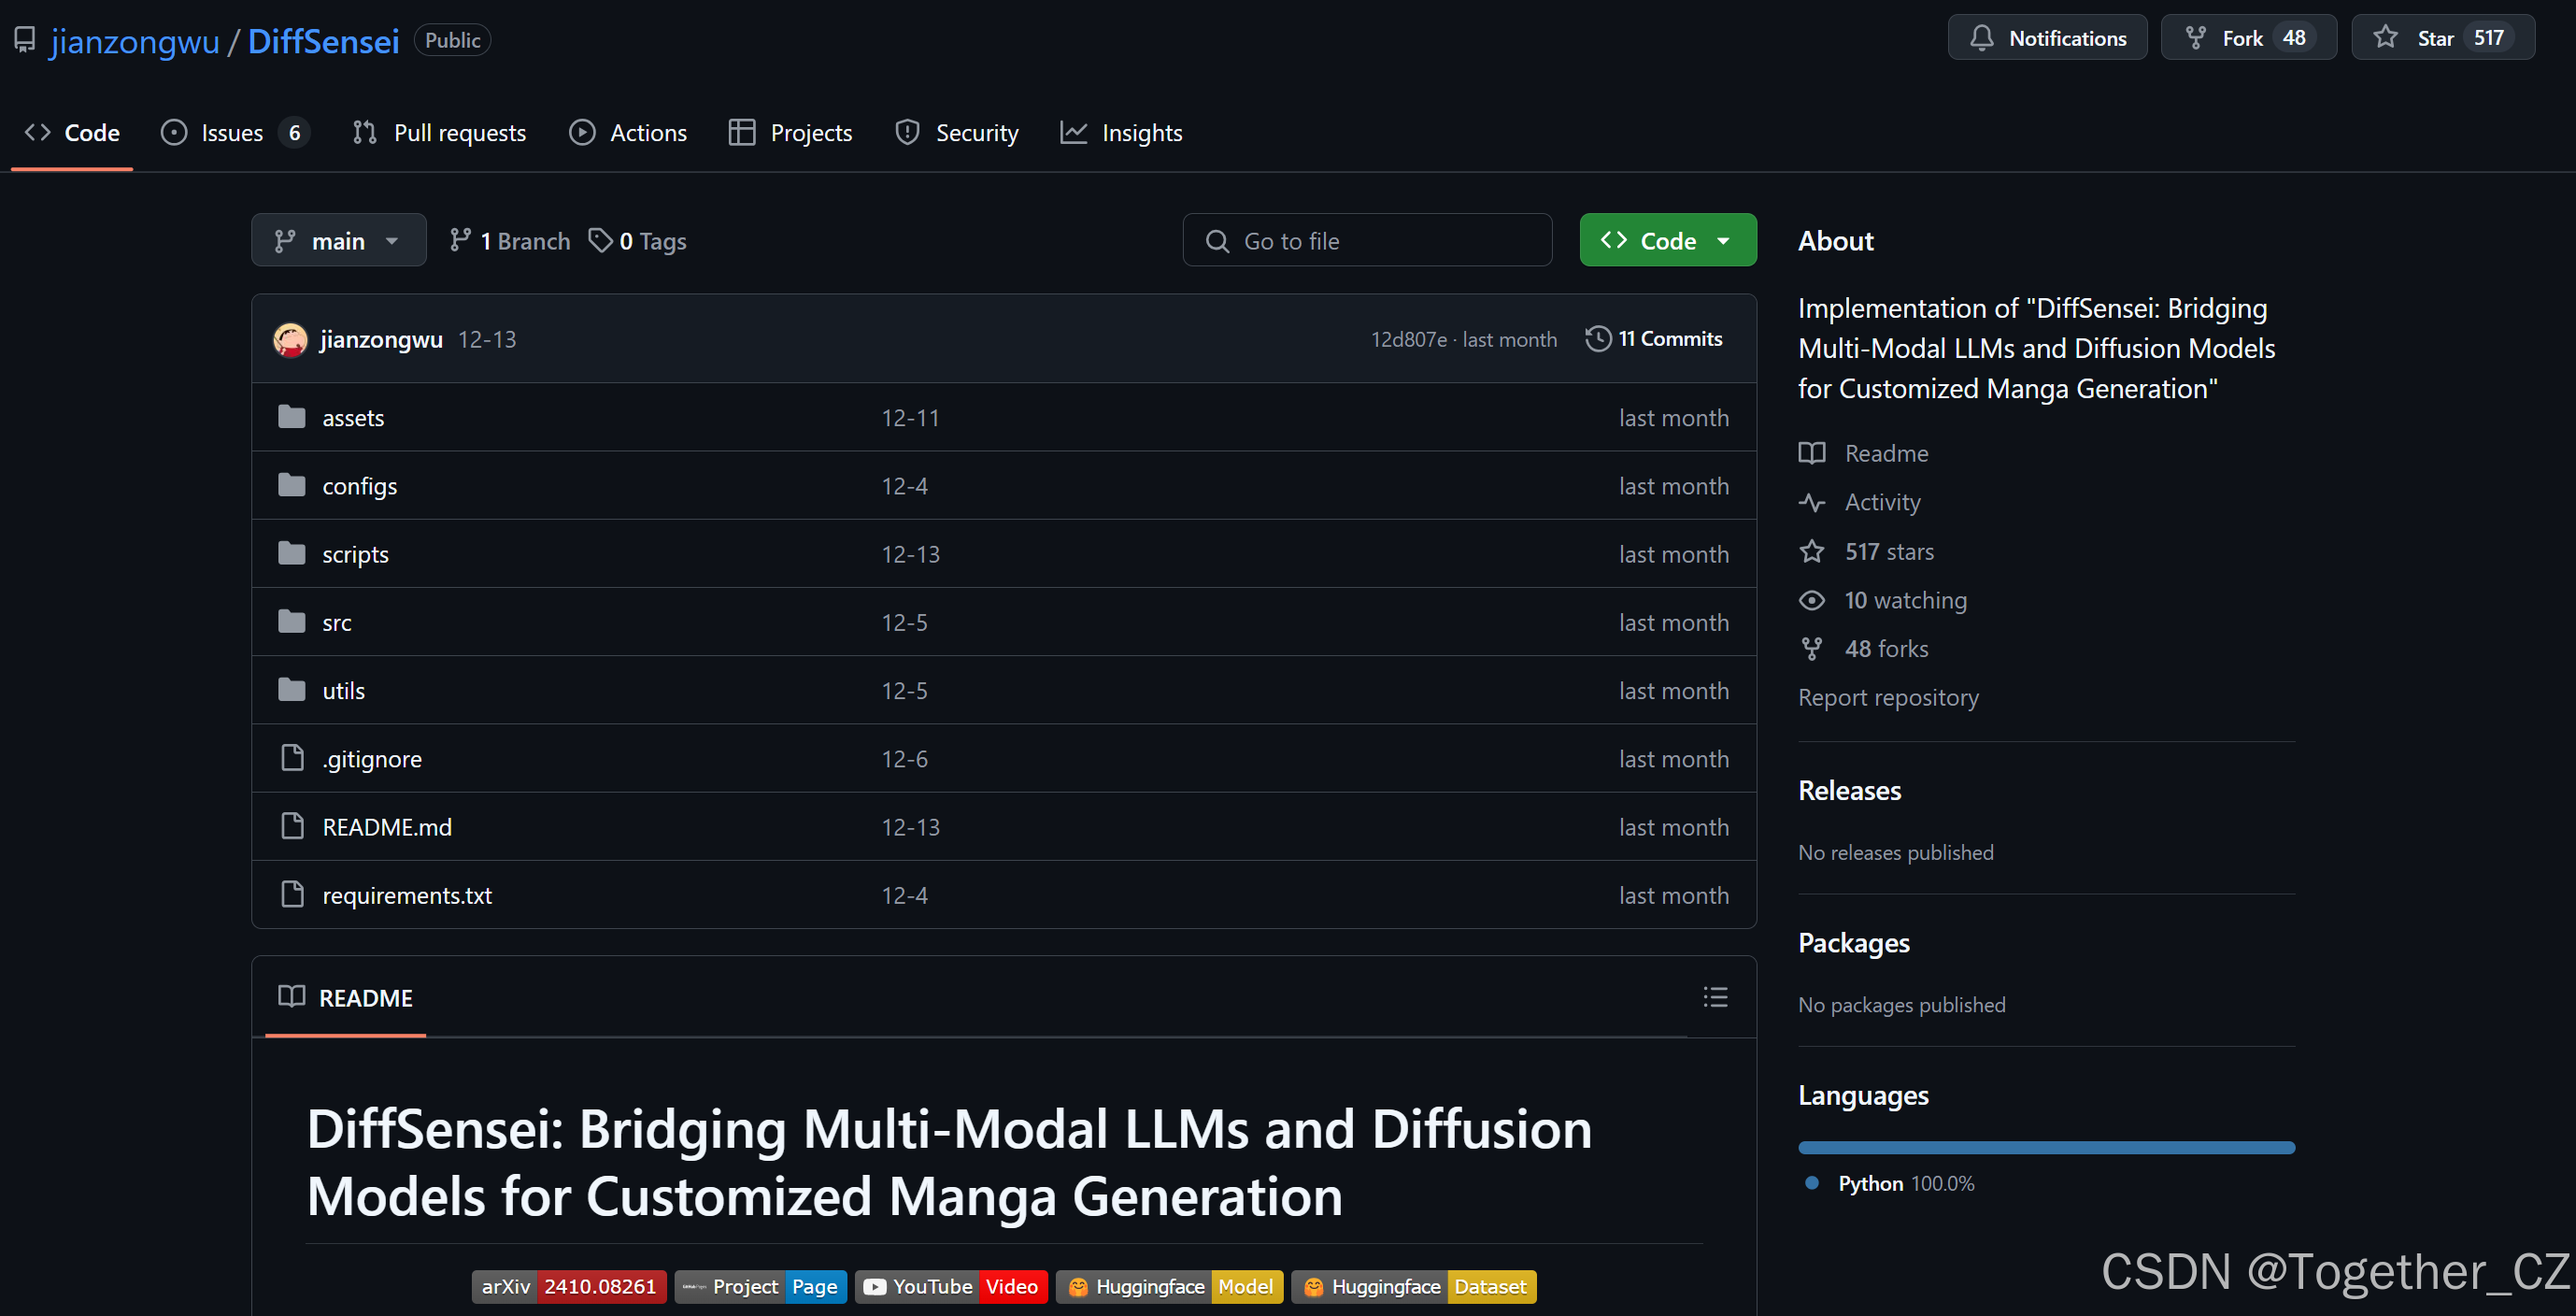Click the Security shield icon
Viewport: 2576px width, 1316px height.
click(x=907, y=132)
